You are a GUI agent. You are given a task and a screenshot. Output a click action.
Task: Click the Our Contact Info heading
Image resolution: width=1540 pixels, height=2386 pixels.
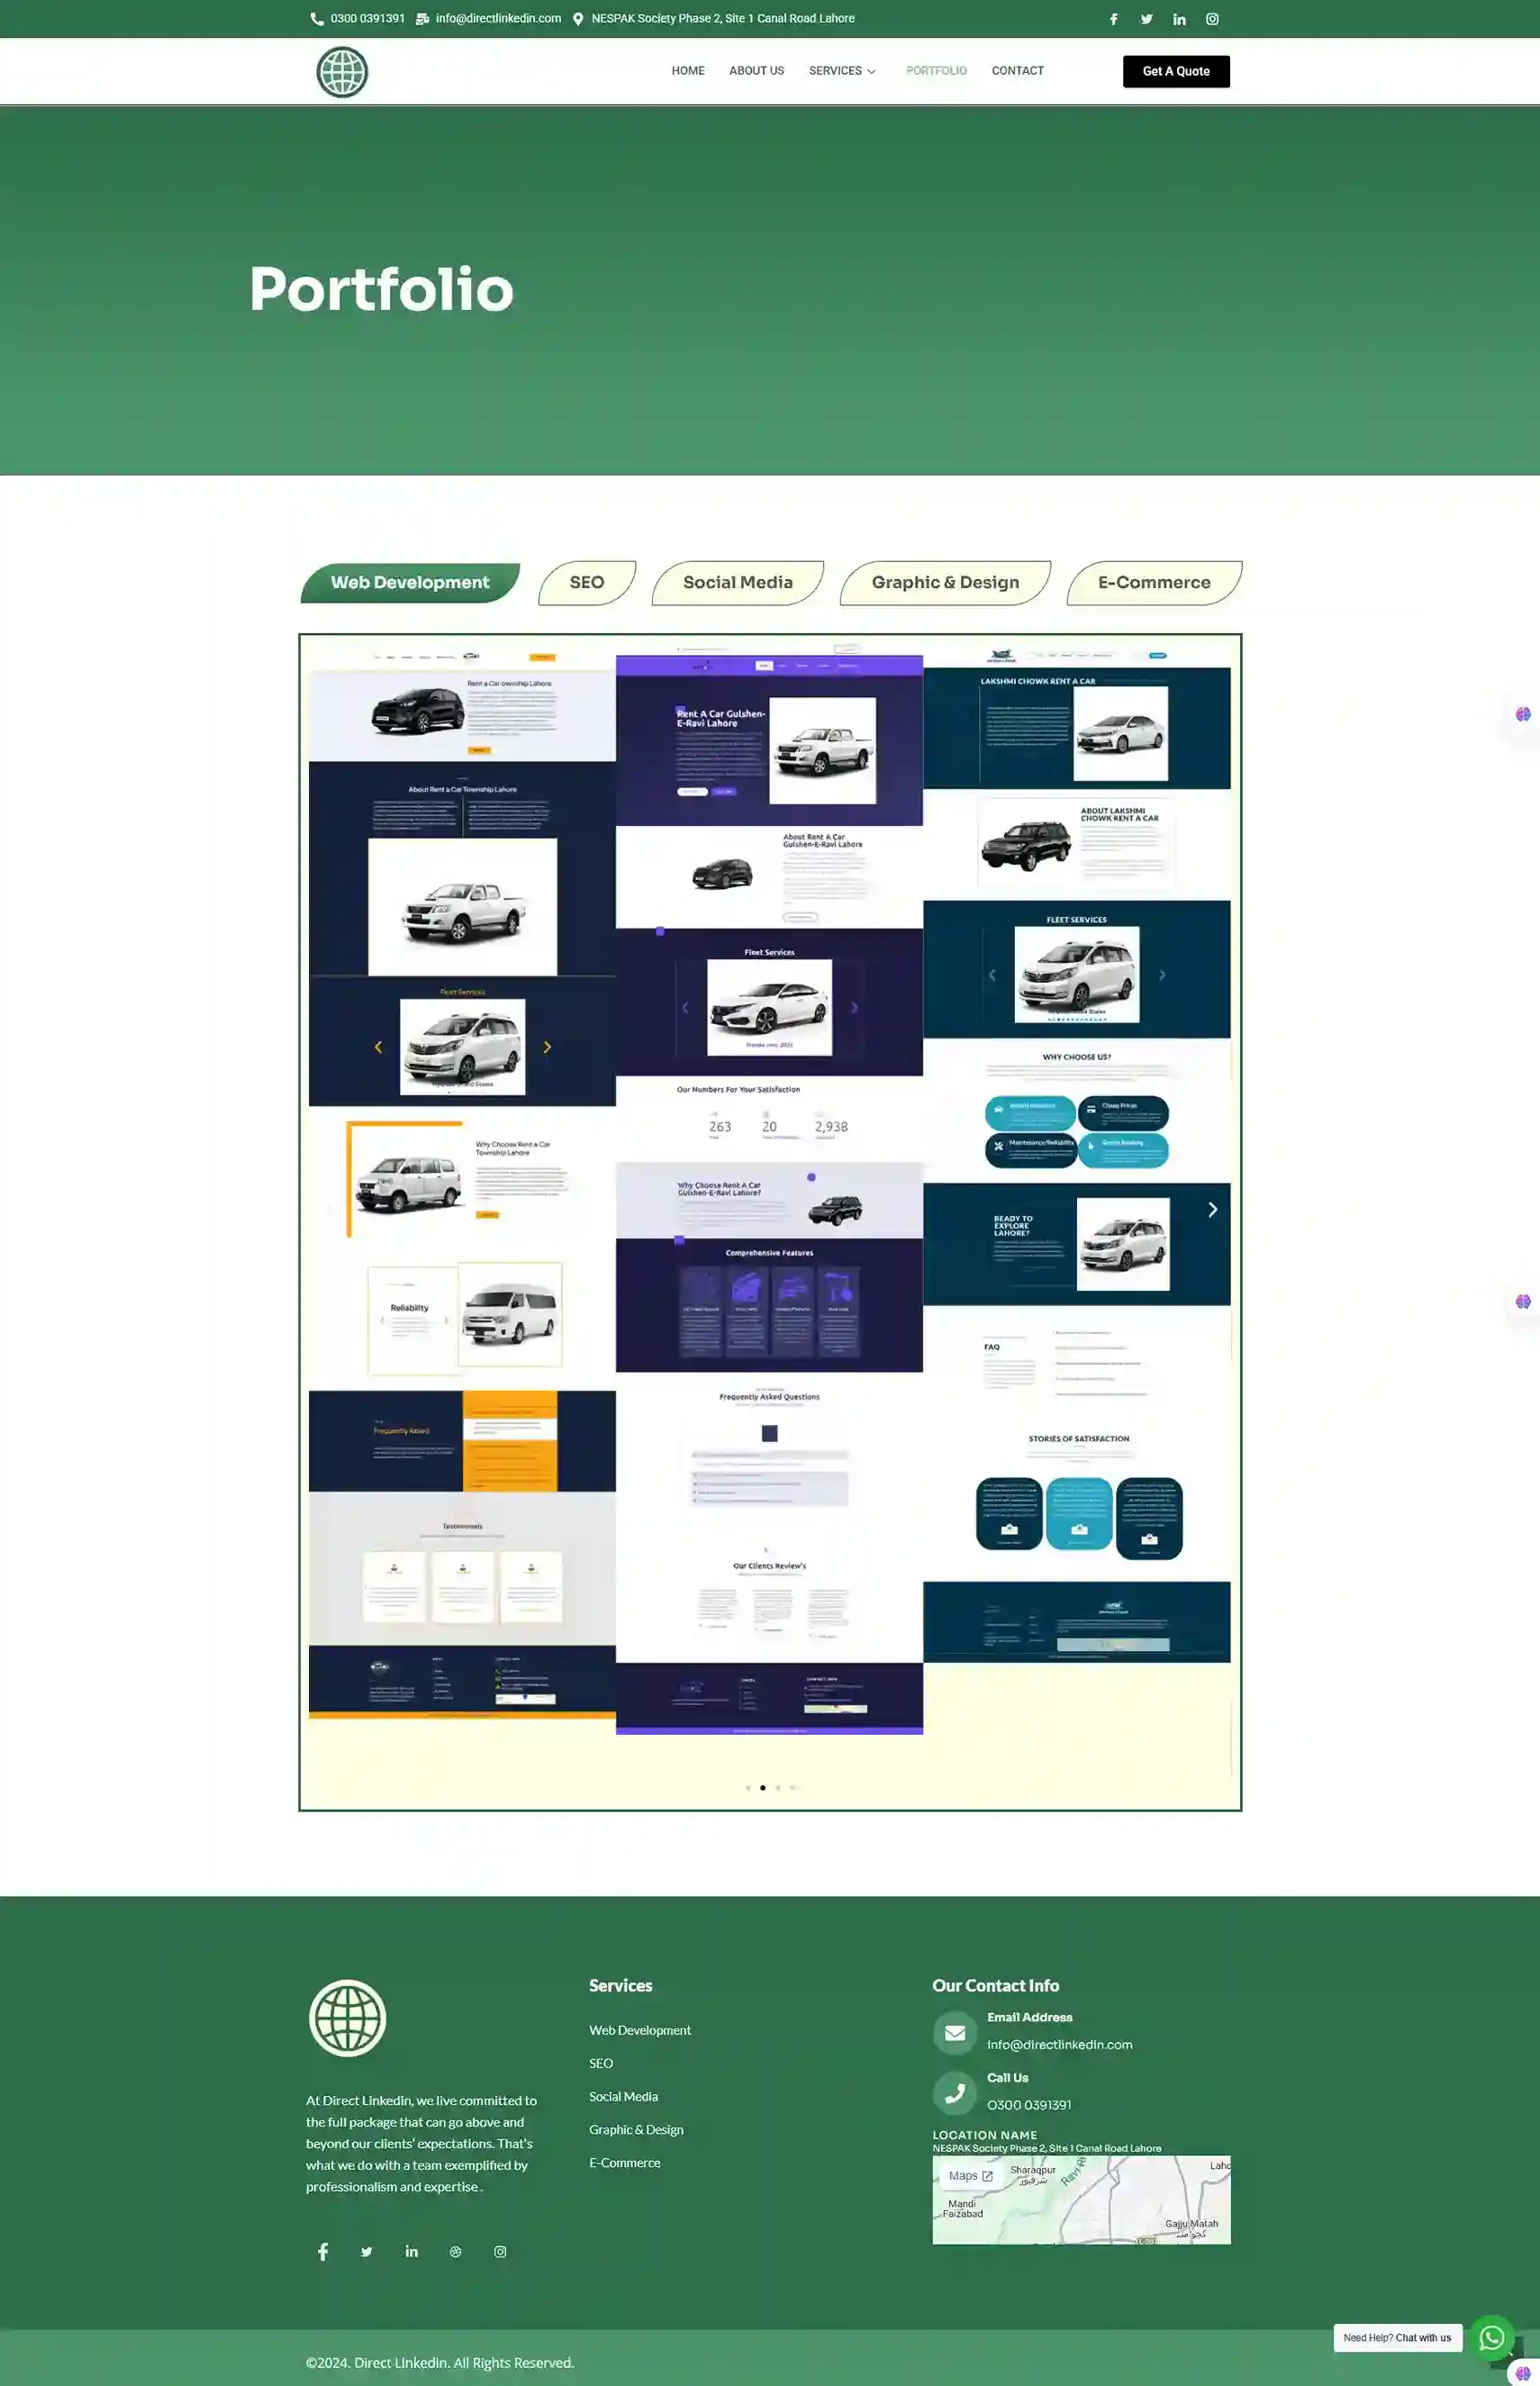995,1985
